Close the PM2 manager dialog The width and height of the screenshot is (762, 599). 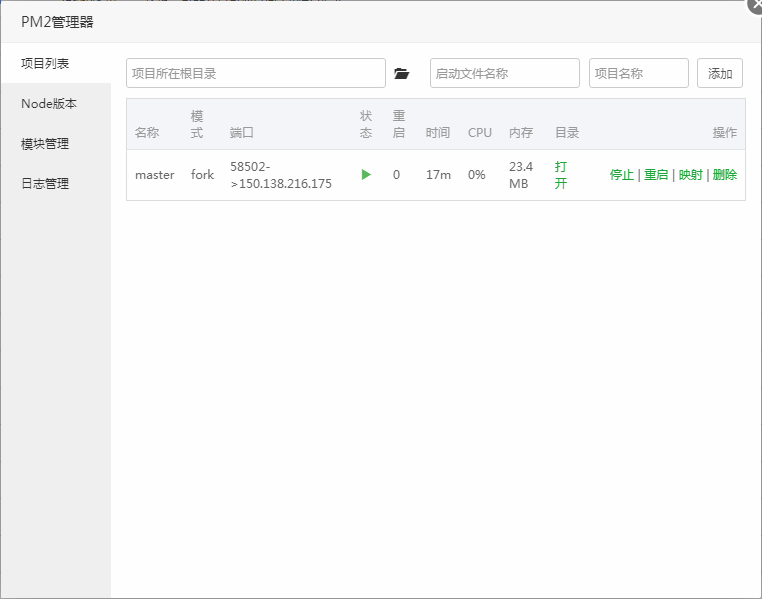click(x=756, y=4)
